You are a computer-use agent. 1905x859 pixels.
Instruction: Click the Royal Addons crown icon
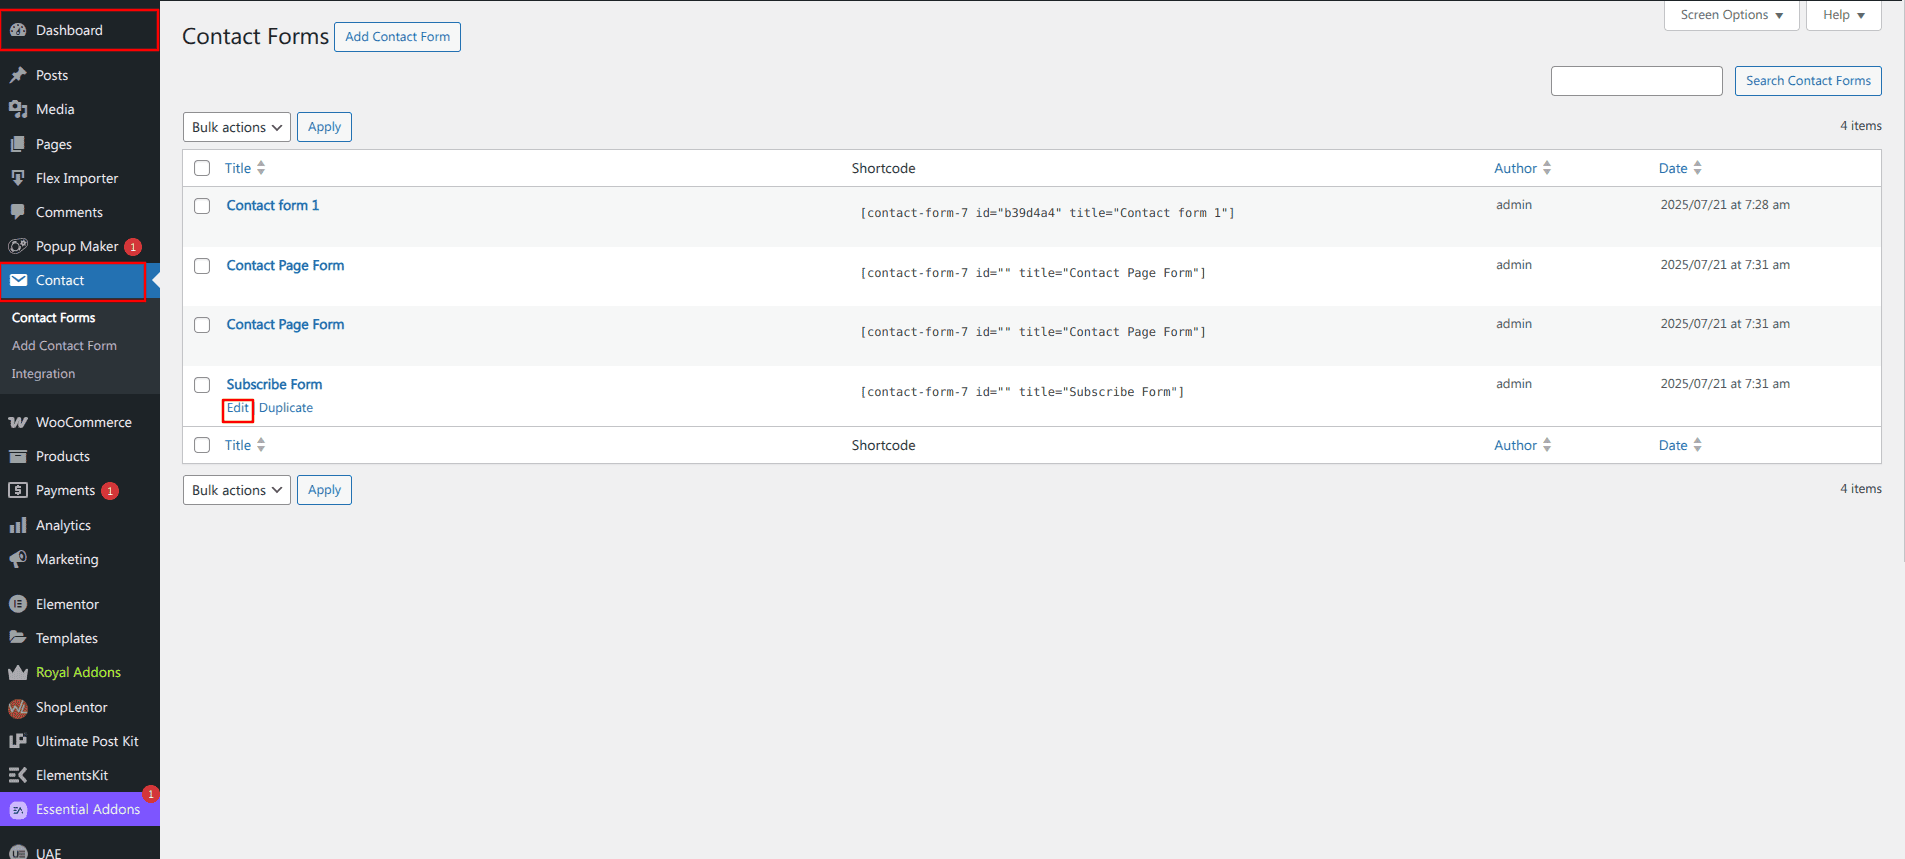click(x=18, y=672)
